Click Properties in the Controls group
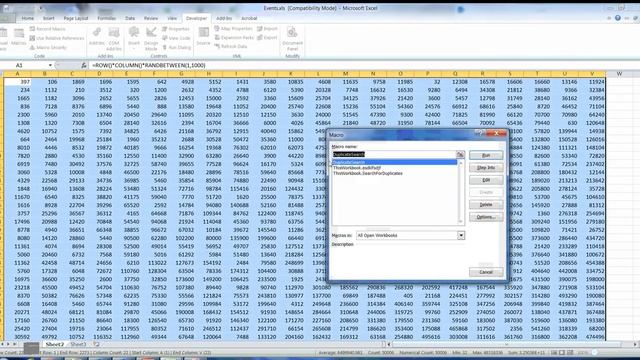The image size is (640, 360). (176, 29)
